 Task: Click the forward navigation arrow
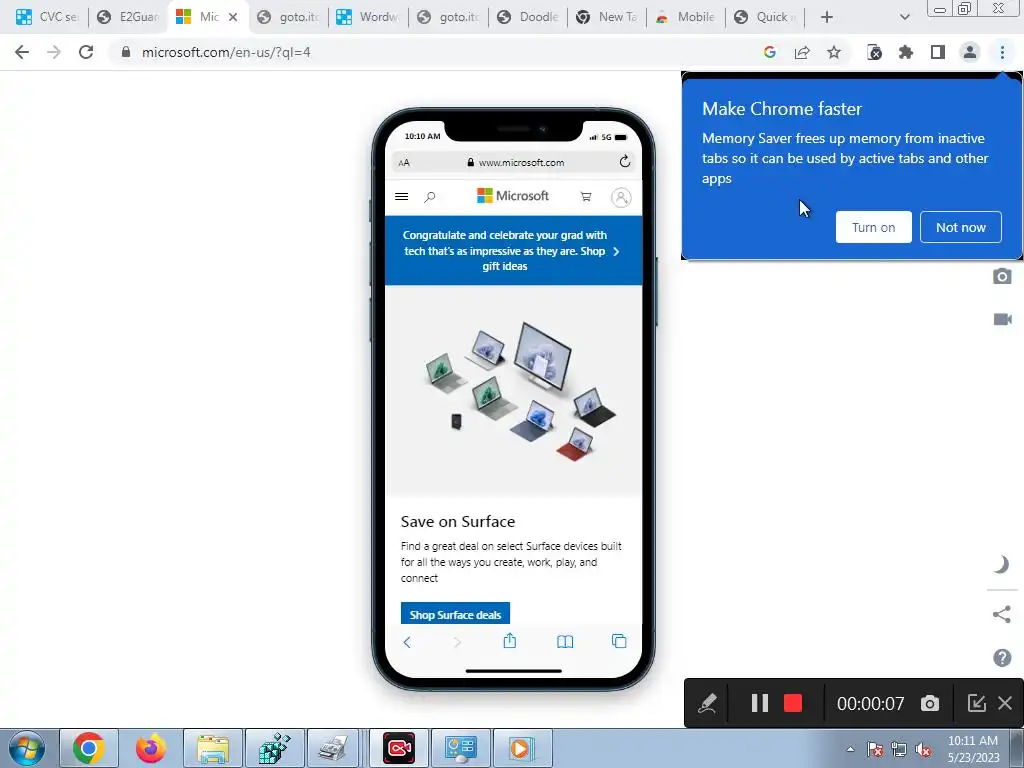[54, 52]
